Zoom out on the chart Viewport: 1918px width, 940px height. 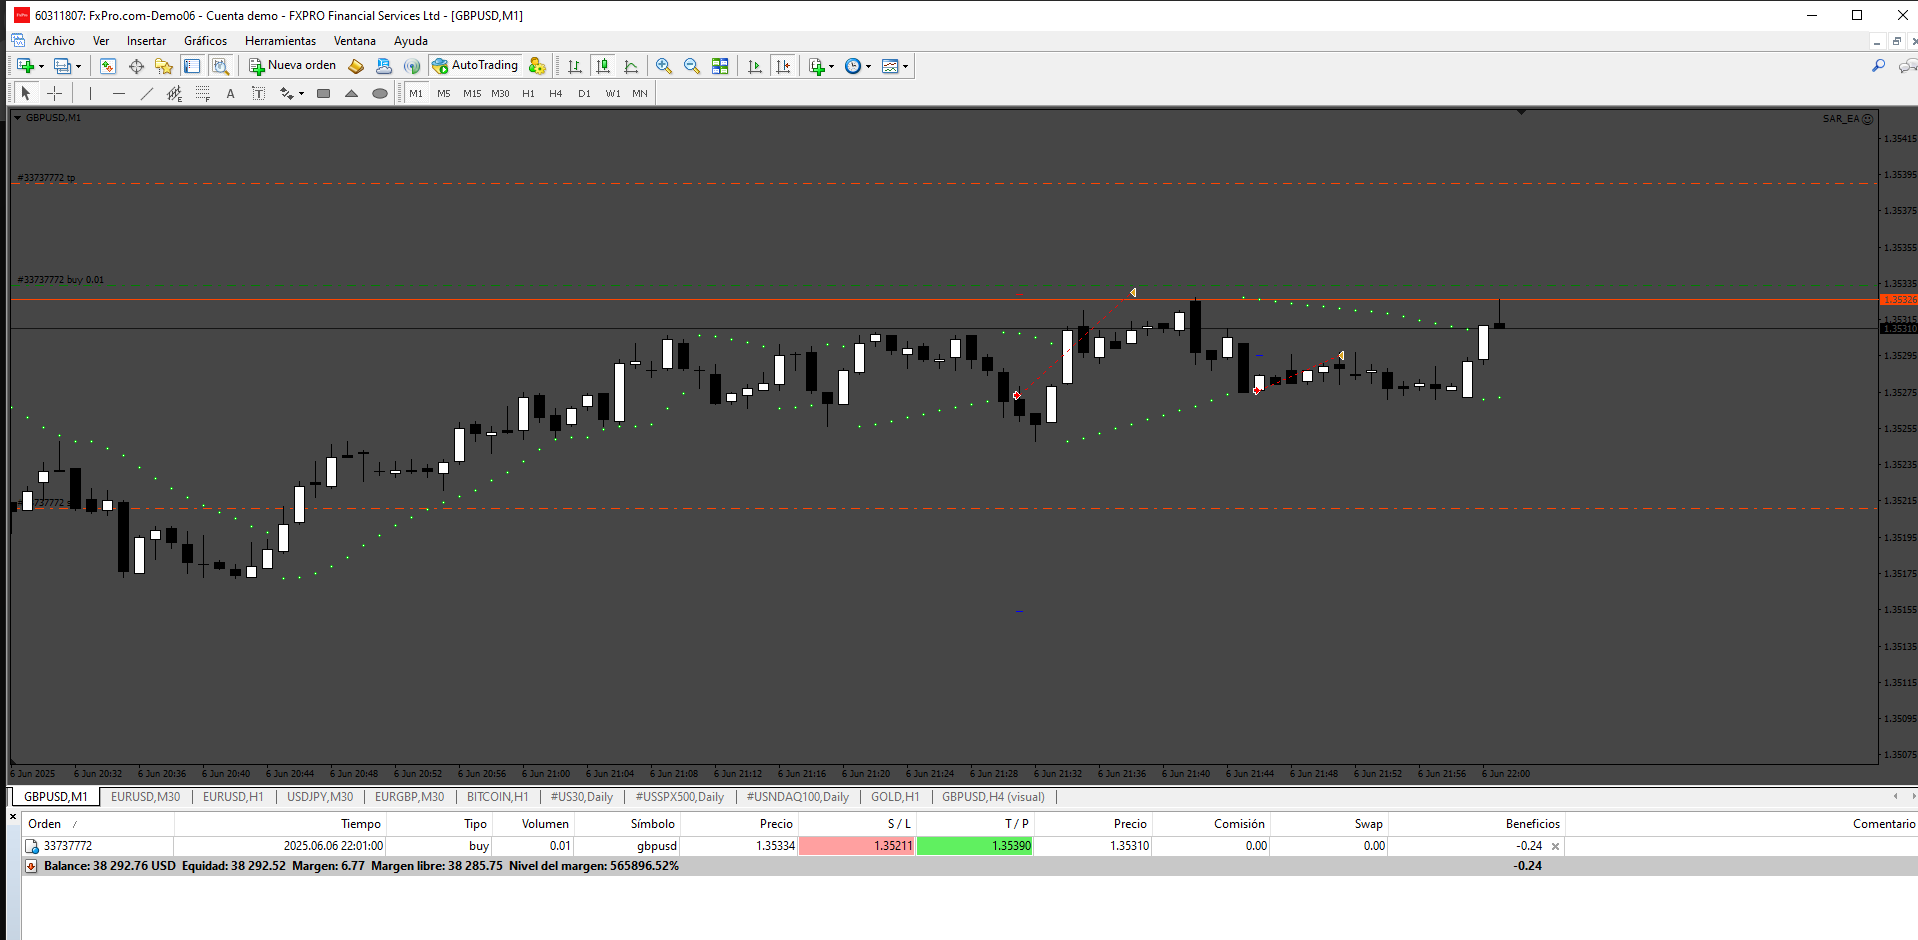point(691,66)
